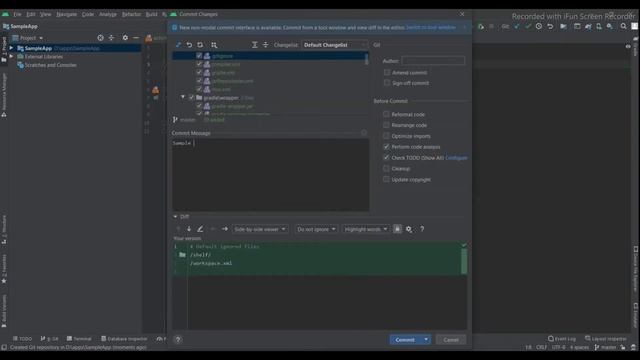Open the View menu
640x360 pixels.
pyautogui.click(x=45, y=14)
